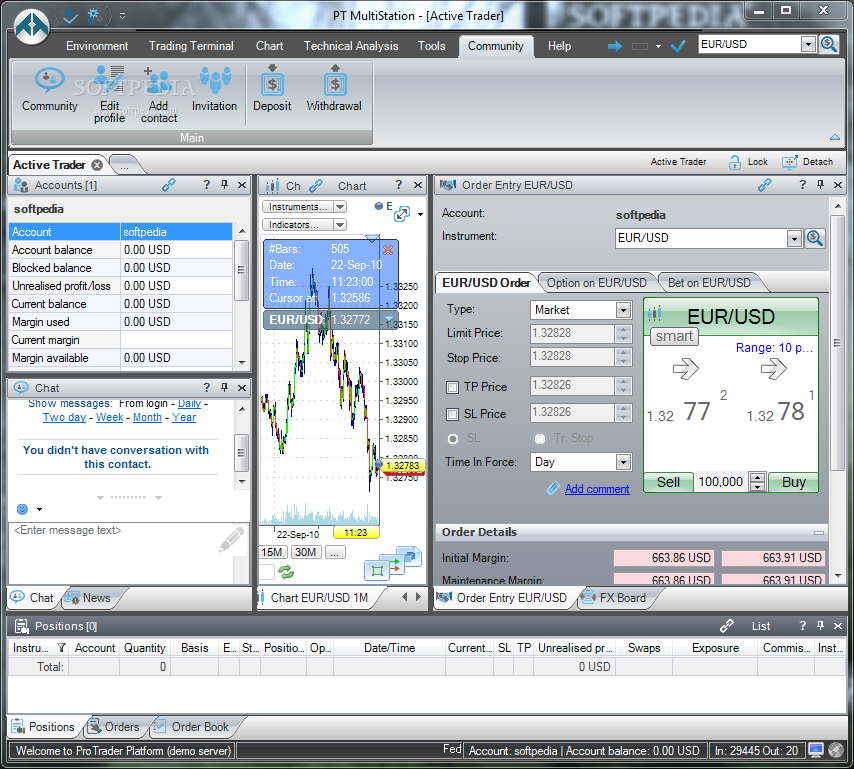Image resolution: width=854 pixels, height=769 pixels.
Task: Pin the Accounts panel
Action: click(224, 185)
